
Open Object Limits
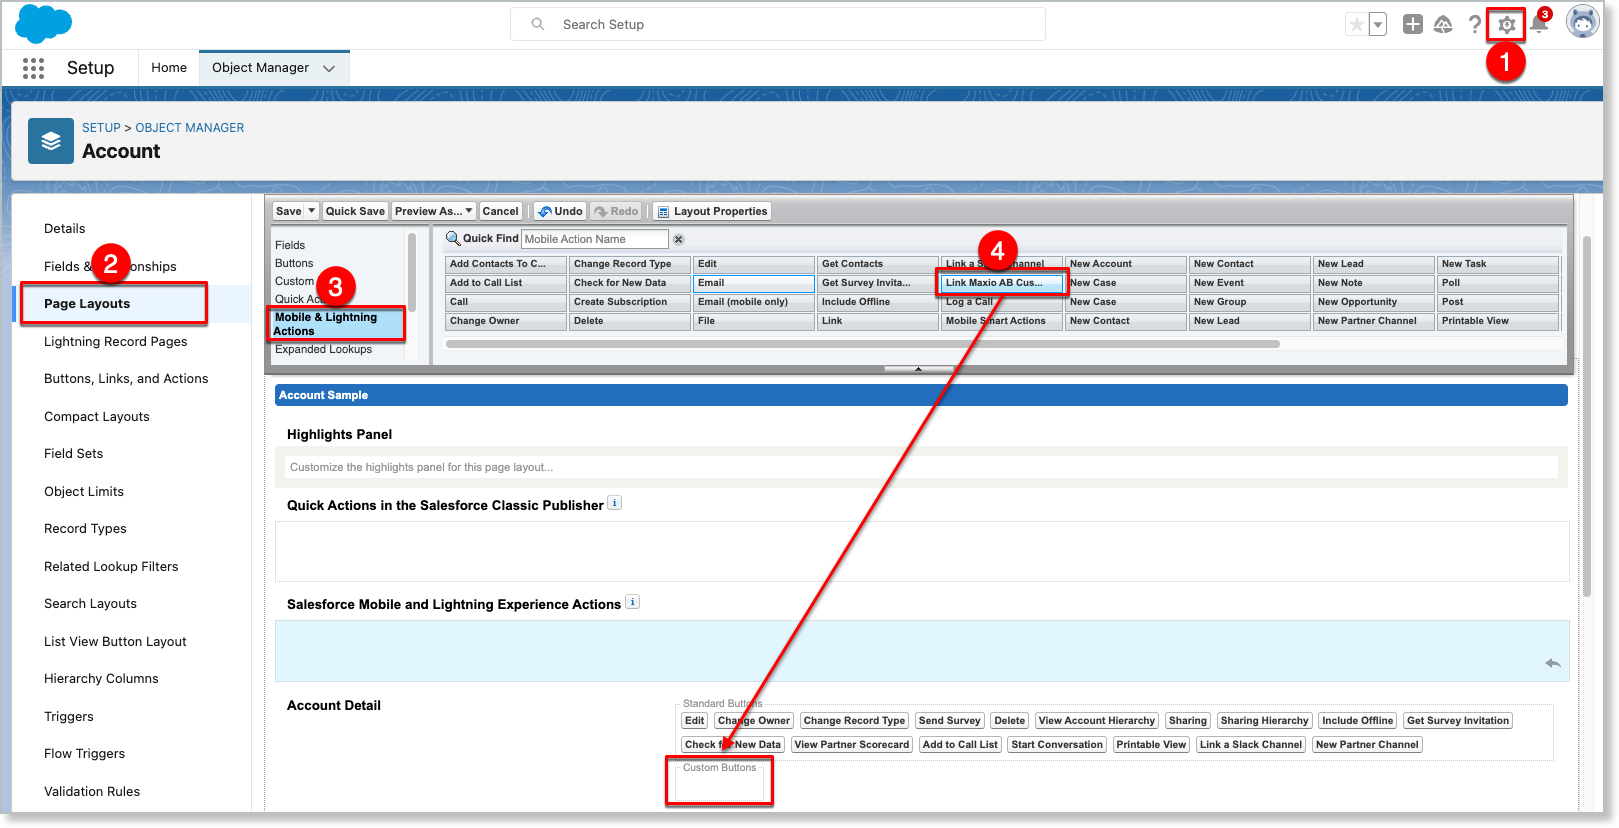[84, 492]
